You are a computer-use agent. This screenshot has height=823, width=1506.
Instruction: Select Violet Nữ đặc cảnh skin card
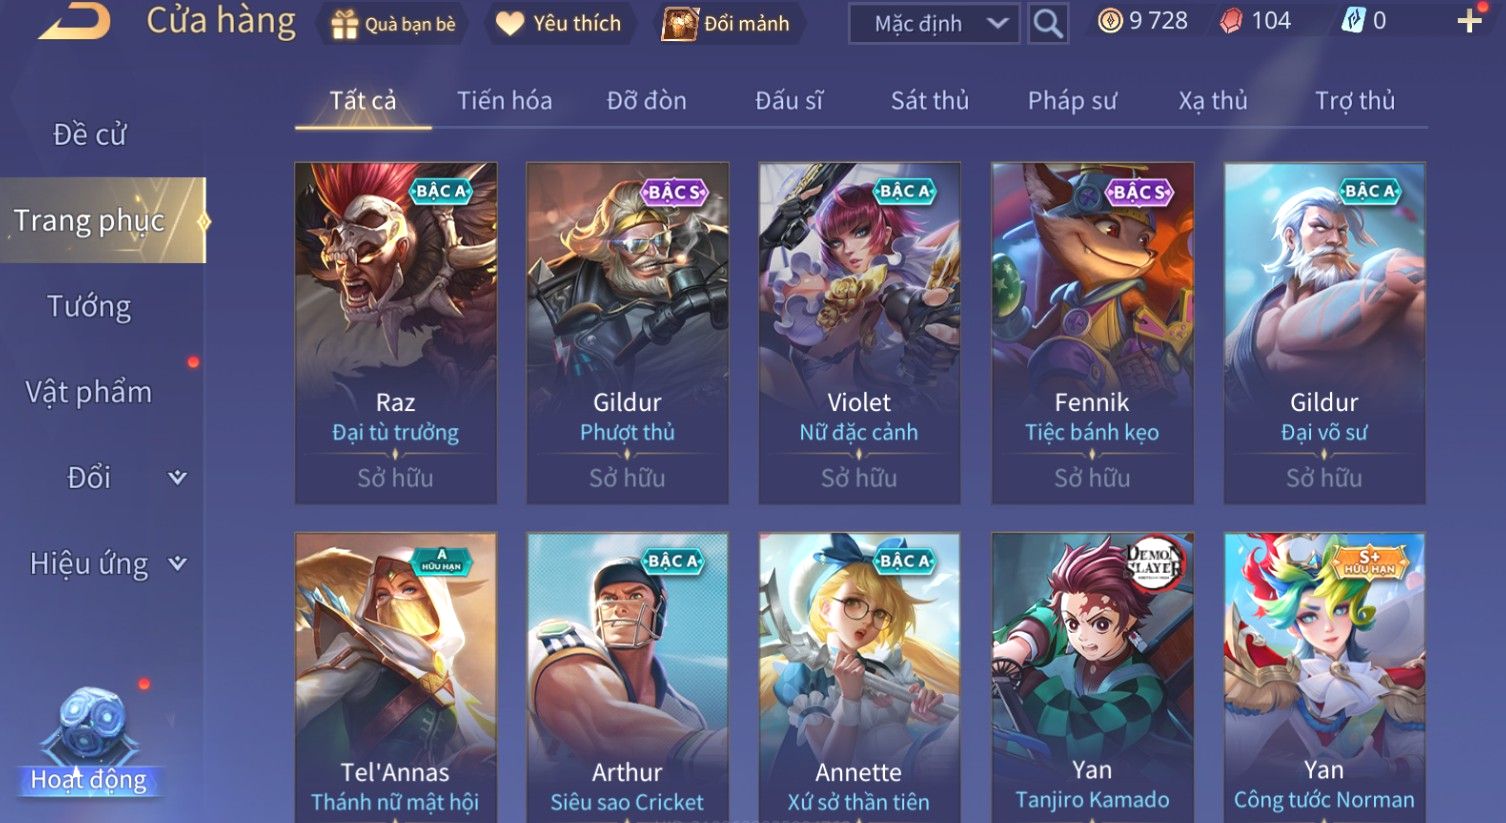click(859, 333)
